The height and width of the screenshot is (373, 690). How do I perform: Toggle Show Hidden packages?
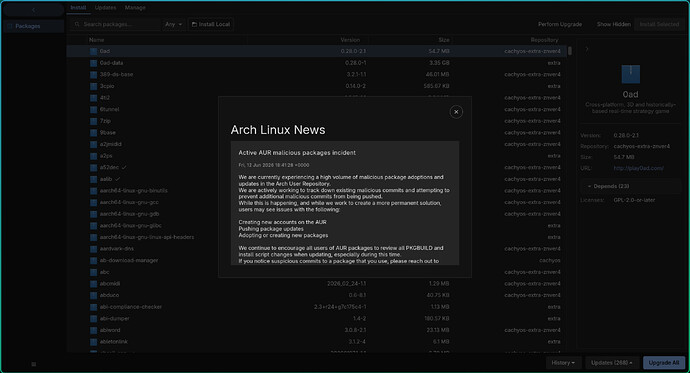tap(613, 24)
